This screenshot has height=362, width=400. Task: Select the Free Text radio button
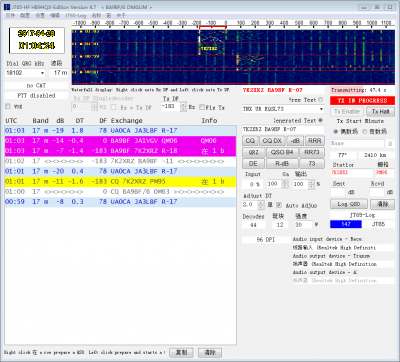[321, 100]
